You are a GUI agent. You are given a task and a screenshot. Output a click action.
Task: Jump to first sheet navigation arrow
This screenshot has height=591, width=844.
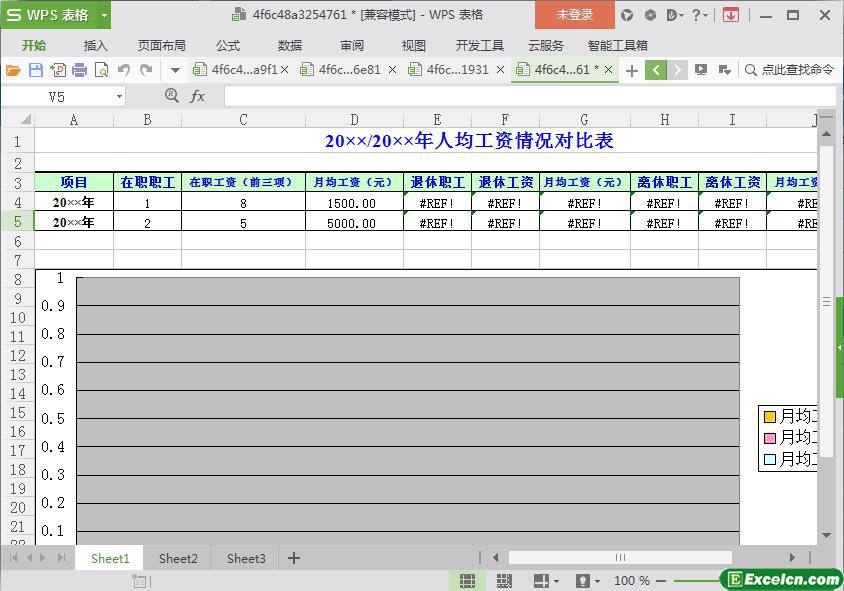[x=13, y=558]
